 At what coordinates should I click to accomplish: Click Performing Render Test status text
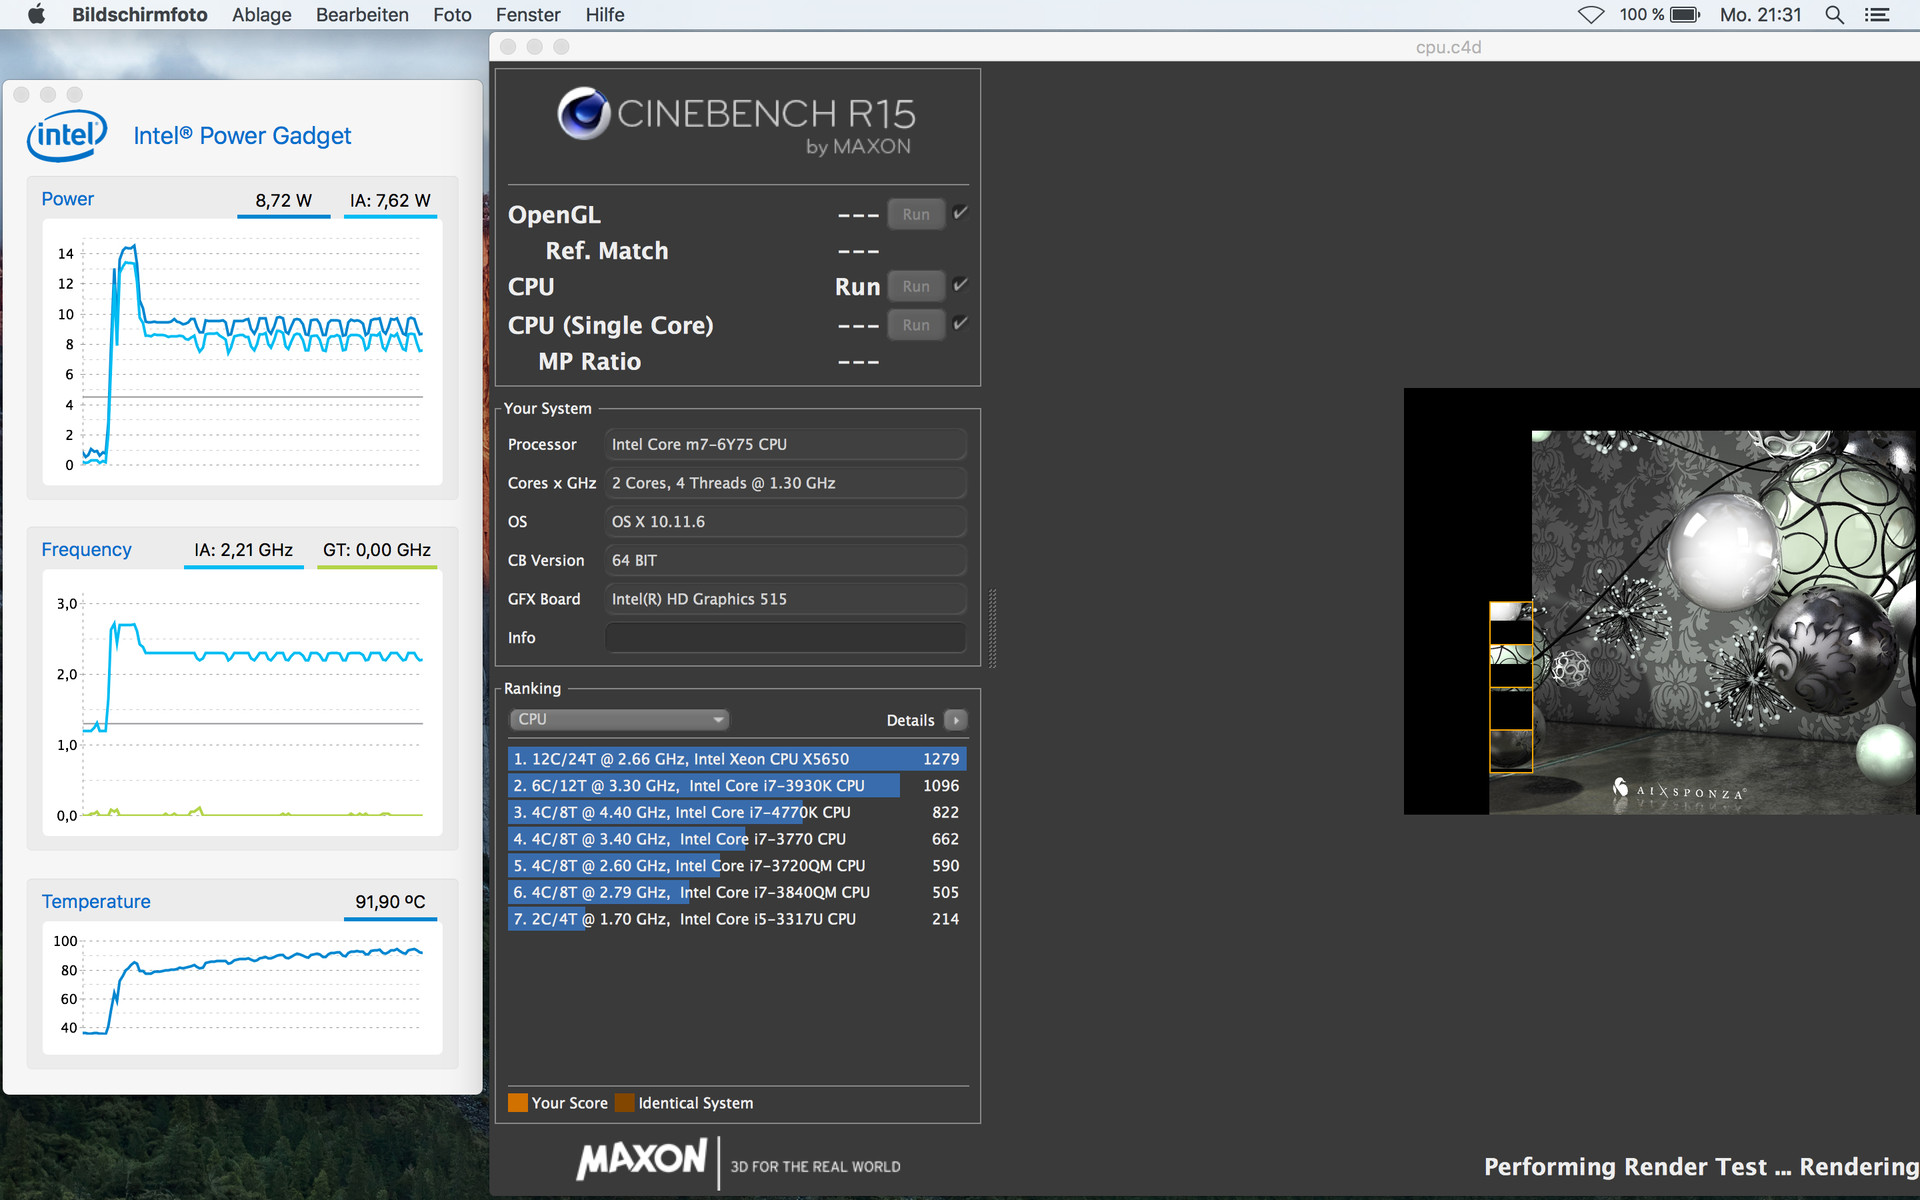1701,1167
